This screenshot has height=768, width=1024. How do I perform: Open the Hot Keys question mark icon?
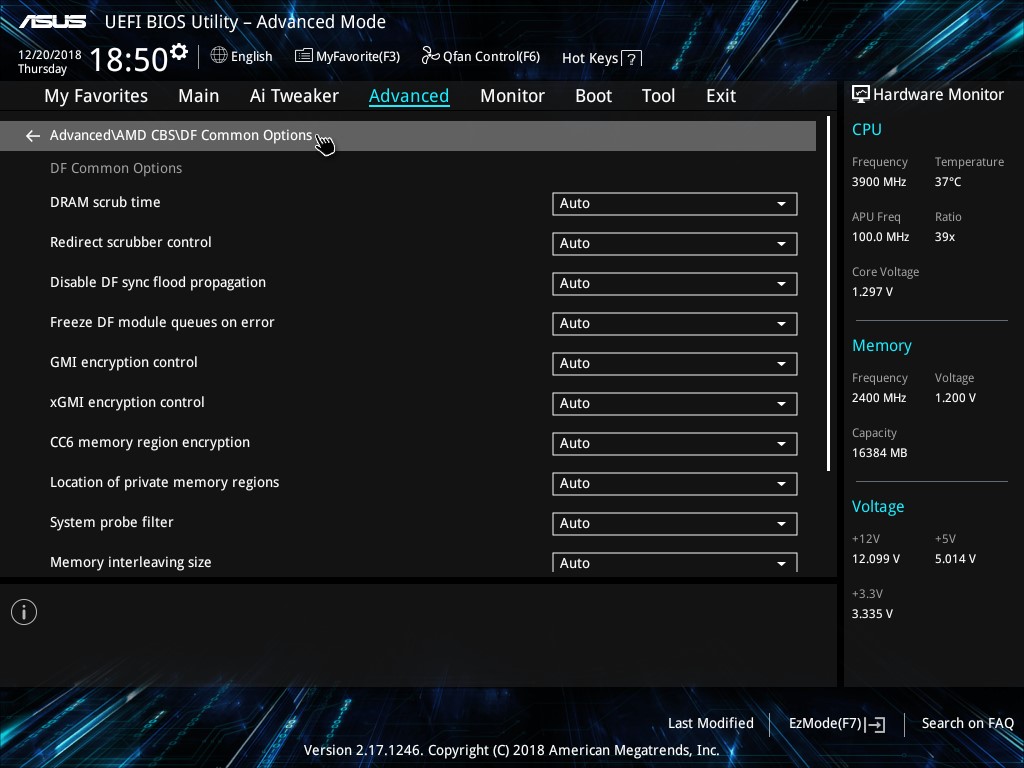632,59
